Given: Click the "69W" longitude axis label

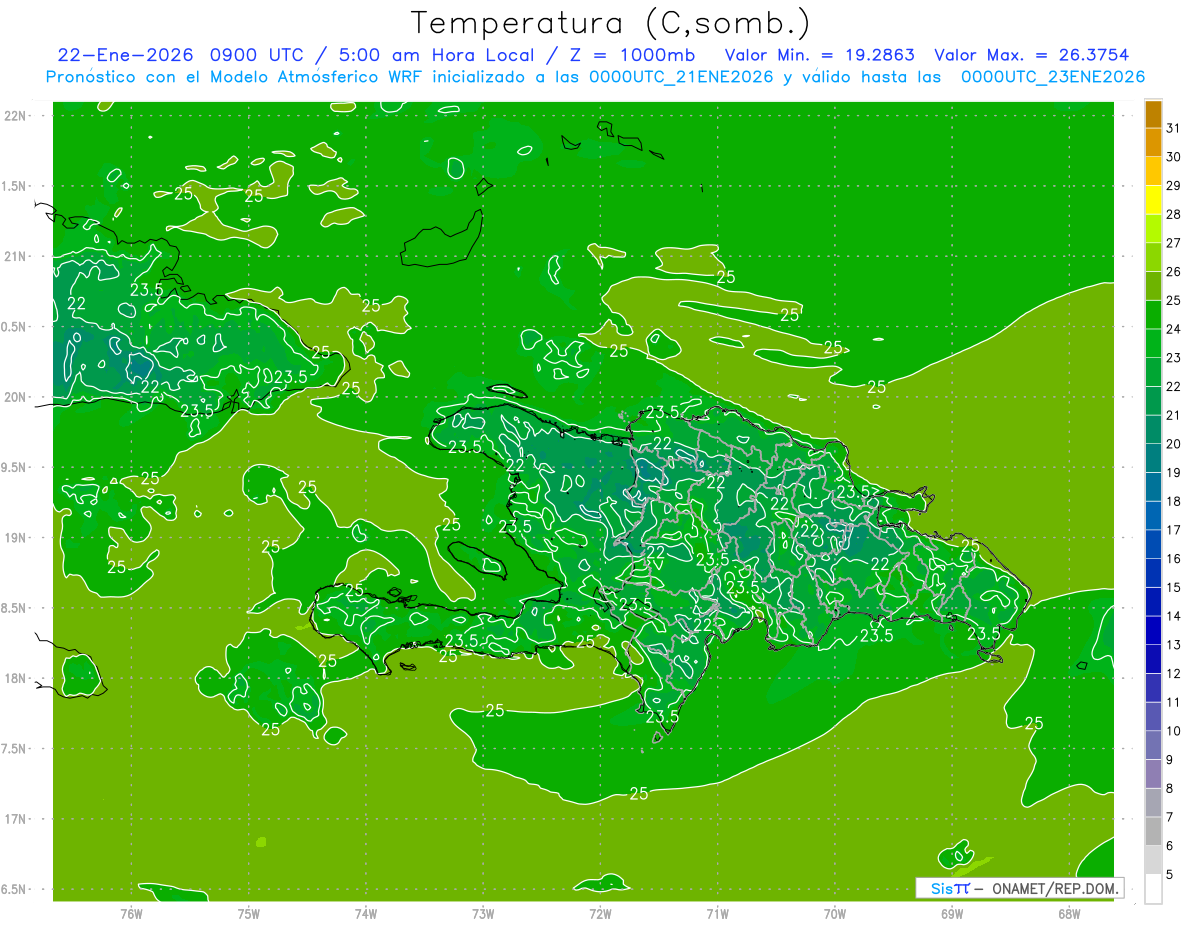Looking at the screenshot, I should pos(952,914).
